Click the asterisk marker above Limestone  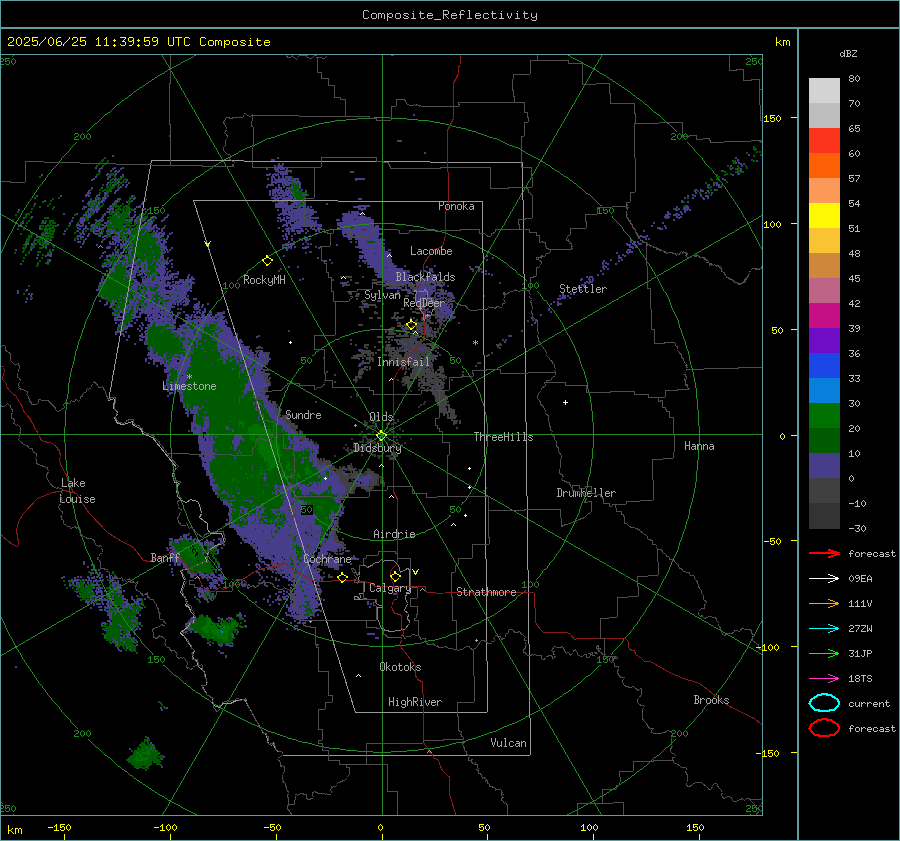tap(189, 377)
